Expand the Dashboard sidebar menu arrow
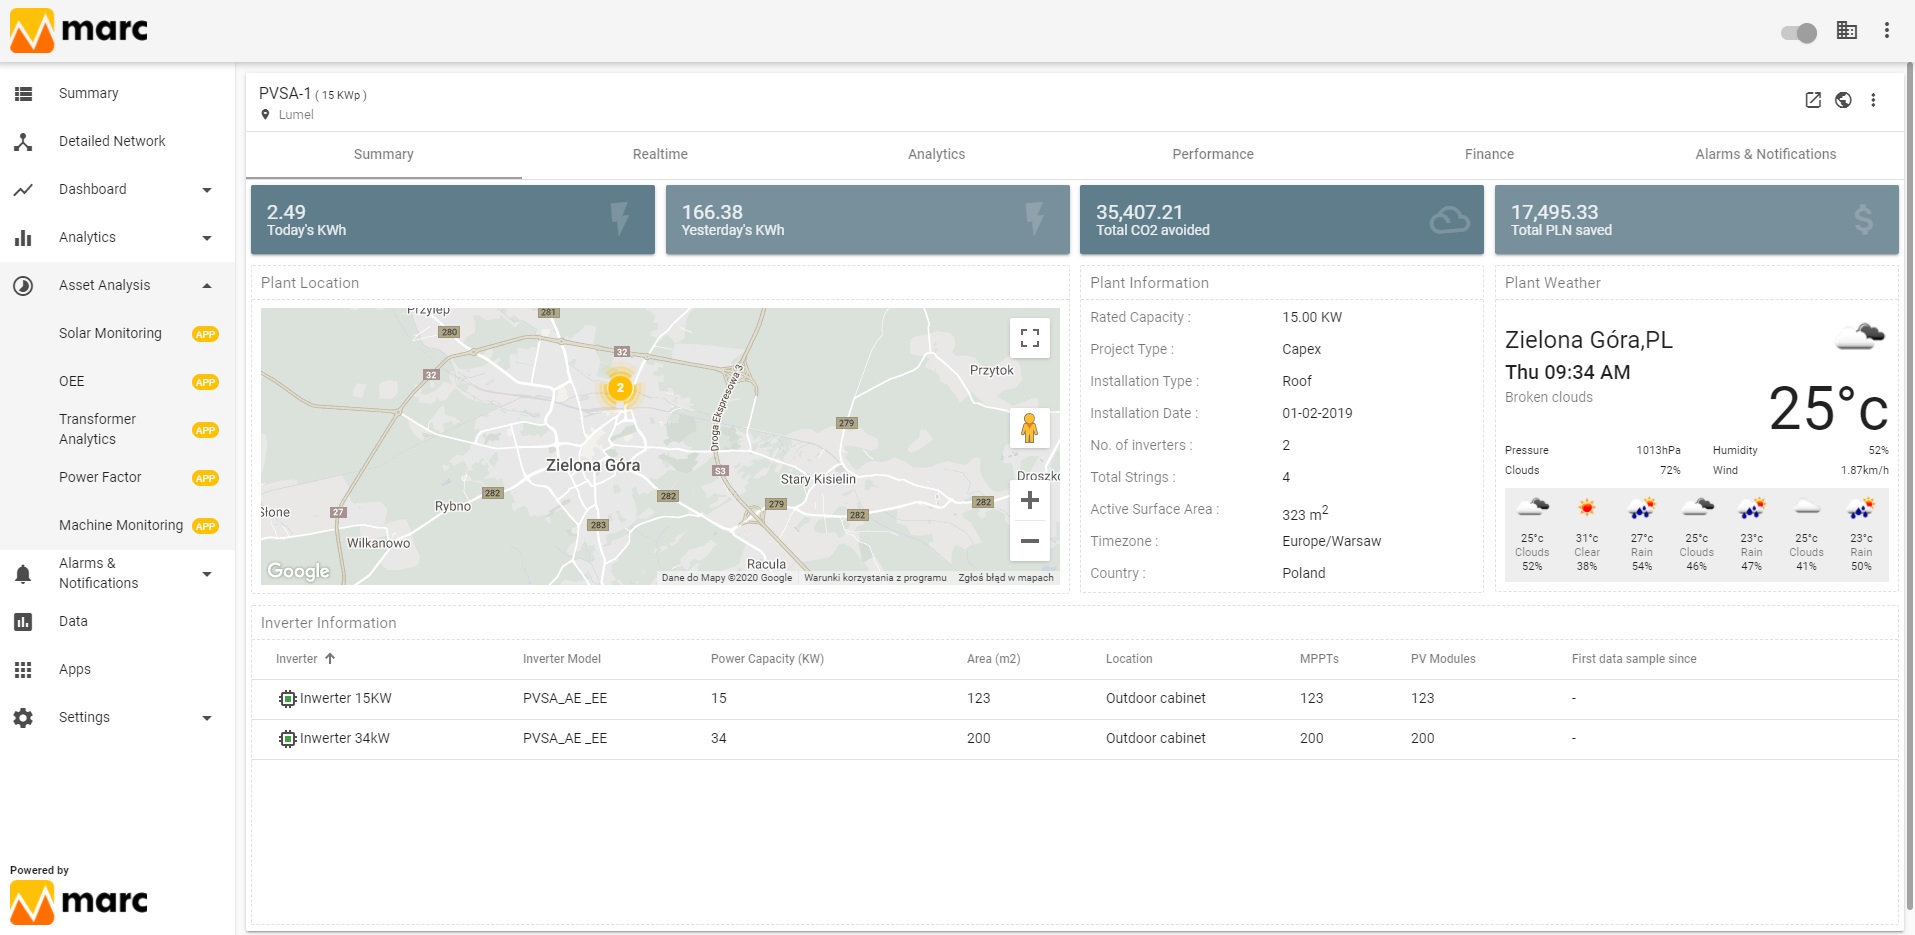1915x935 pixels. 207,190
